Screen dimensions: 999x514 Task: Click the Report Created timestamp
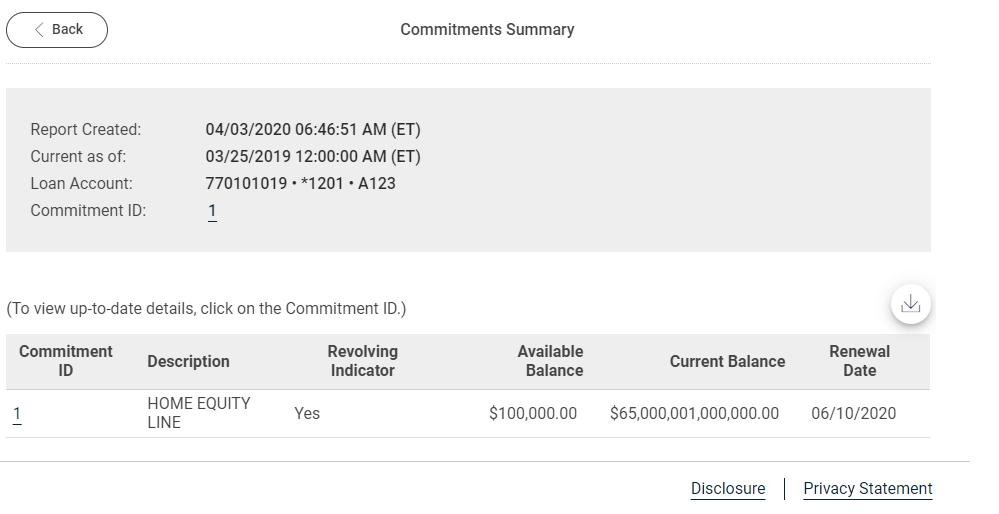click(312, 130)
